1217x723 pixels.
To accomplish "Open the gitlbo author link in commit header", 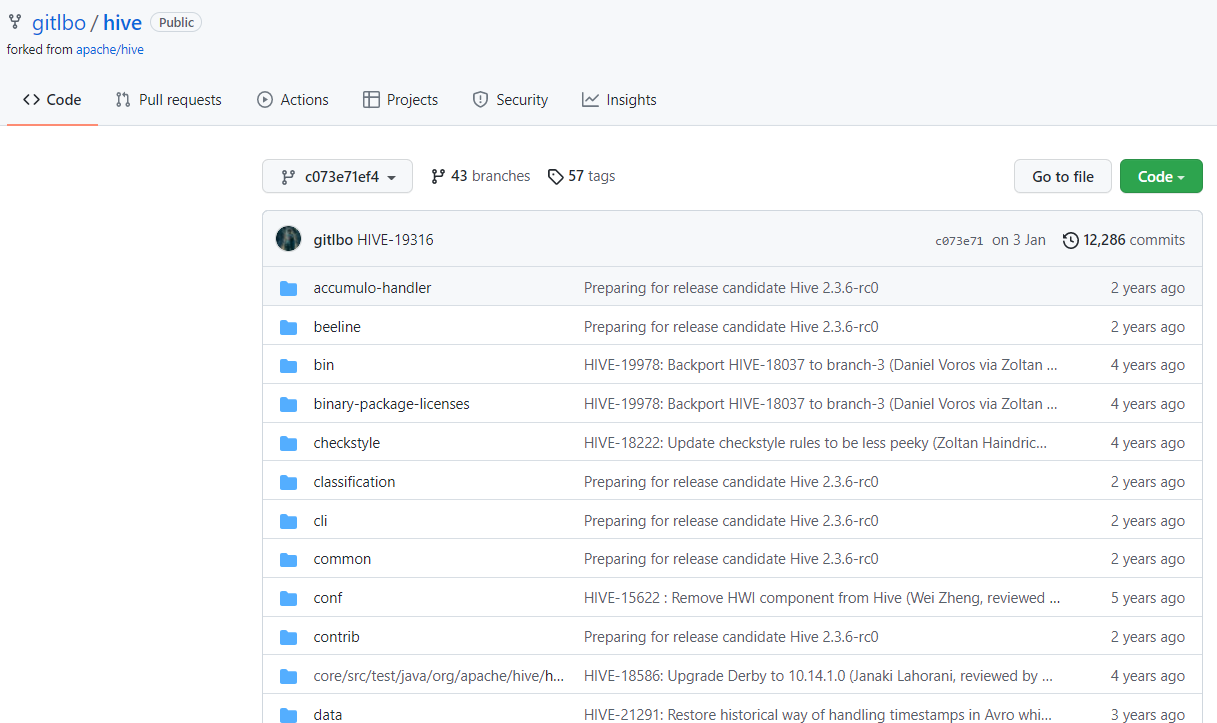I will (333, 240).
